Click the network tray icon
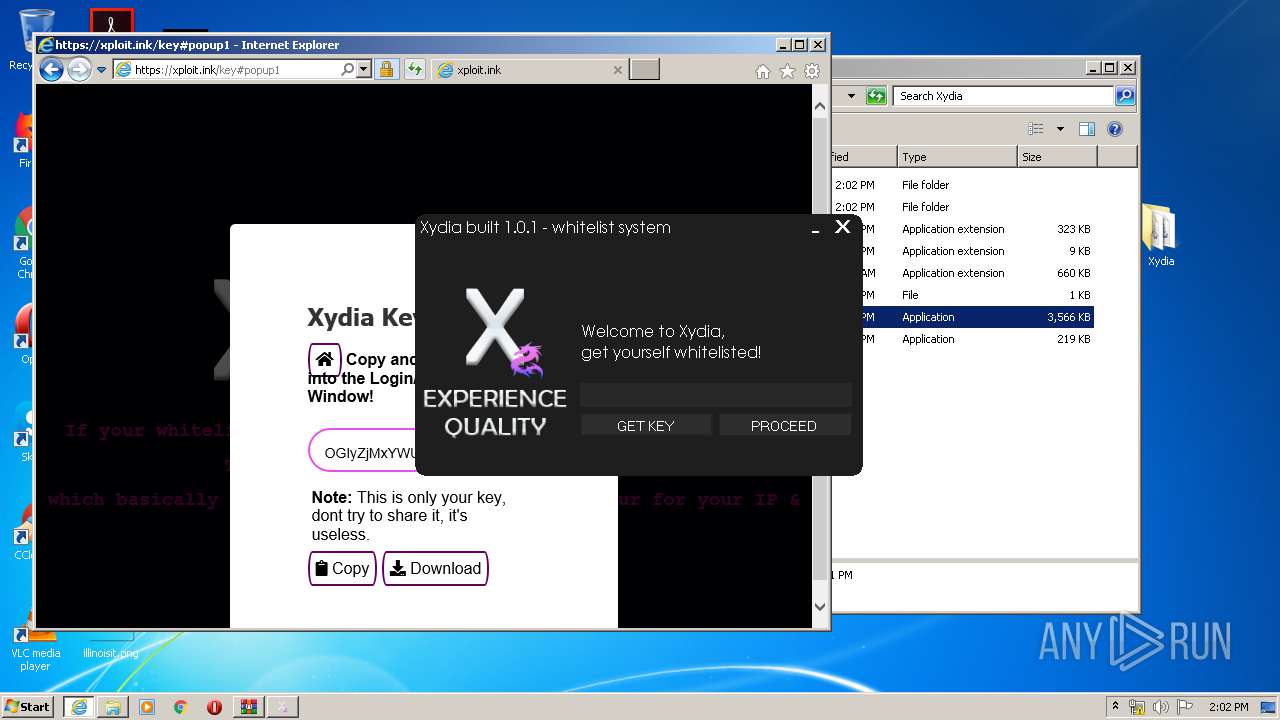This screenshot has width=1280, height=720. tap(1136, 707)
